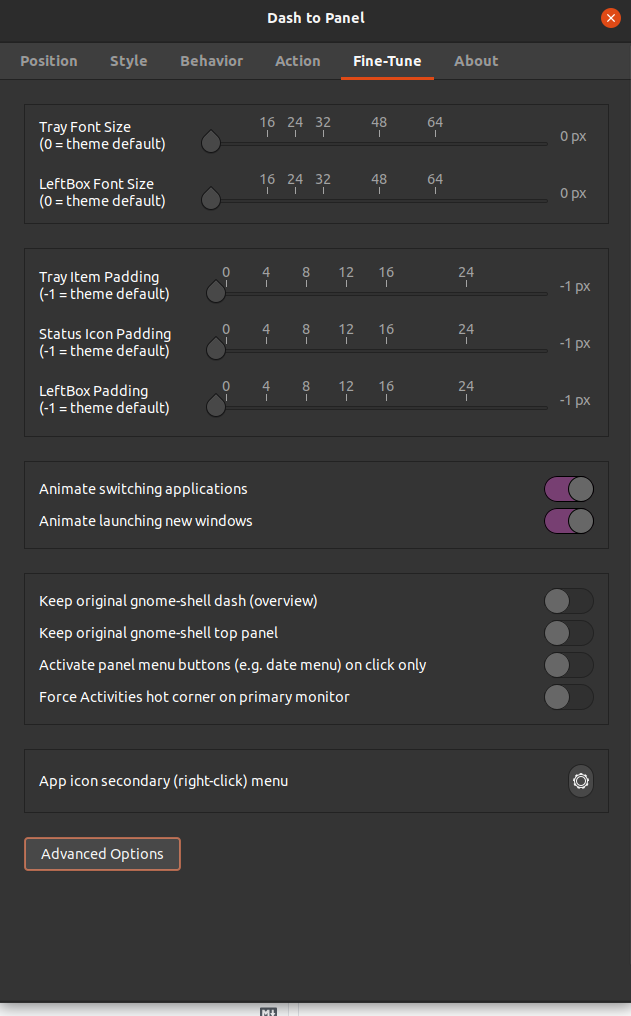Open the About tab
Screen dimensions: 631x1016
click(x=476, y=61)
